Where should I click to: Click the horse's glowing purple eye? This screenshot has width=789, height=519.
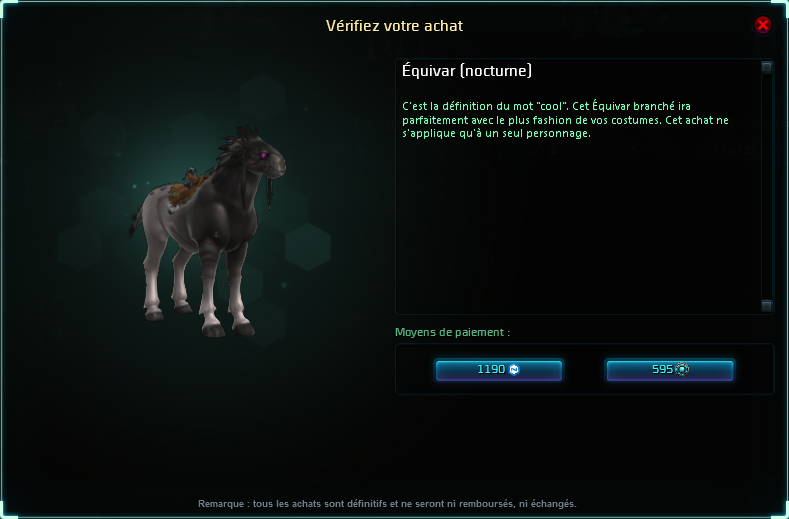point(263,156)
